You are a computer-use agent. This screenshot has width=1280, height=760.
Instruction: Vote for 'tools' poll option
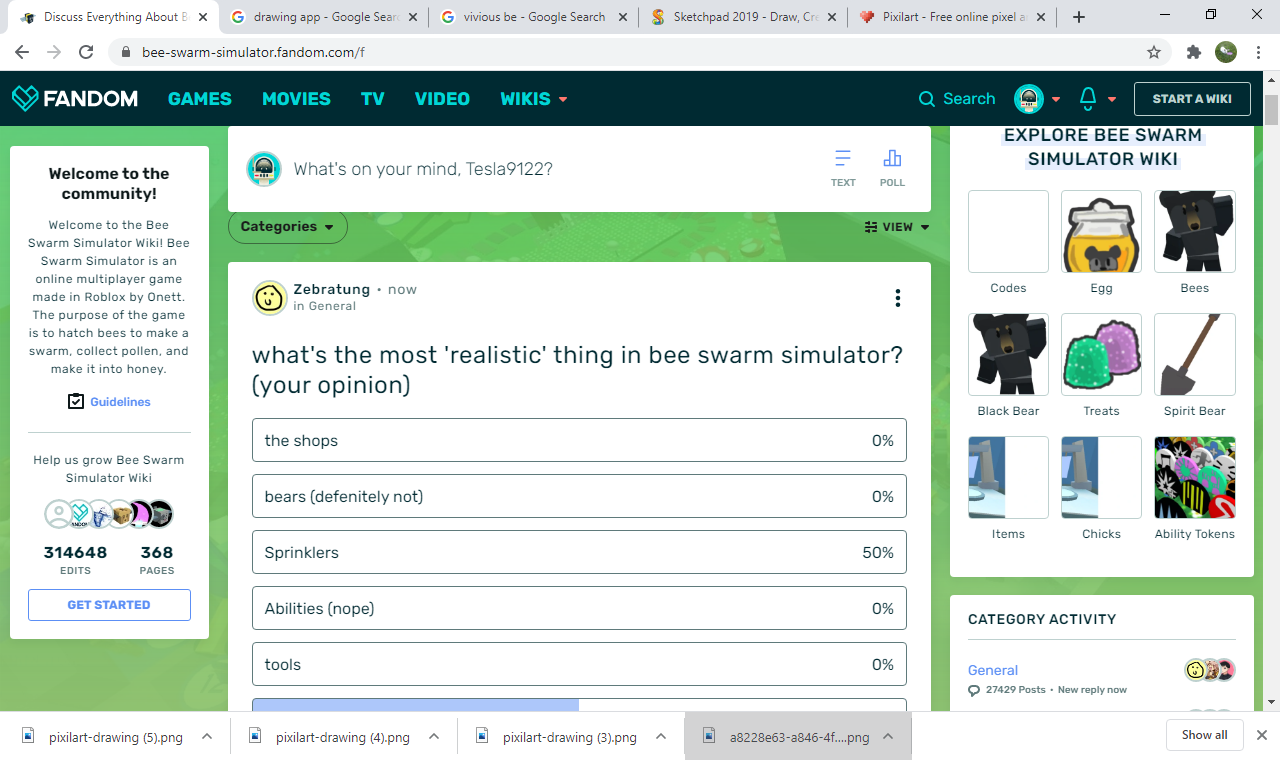[579, 664]
